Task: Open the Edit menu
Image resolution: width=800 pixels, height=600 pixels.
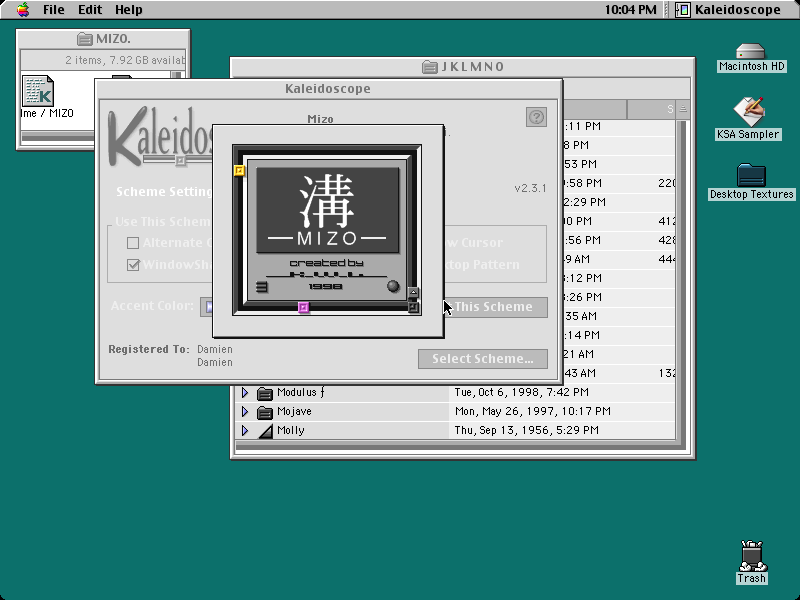Action: pyautogui.click(x=90, y=10)
